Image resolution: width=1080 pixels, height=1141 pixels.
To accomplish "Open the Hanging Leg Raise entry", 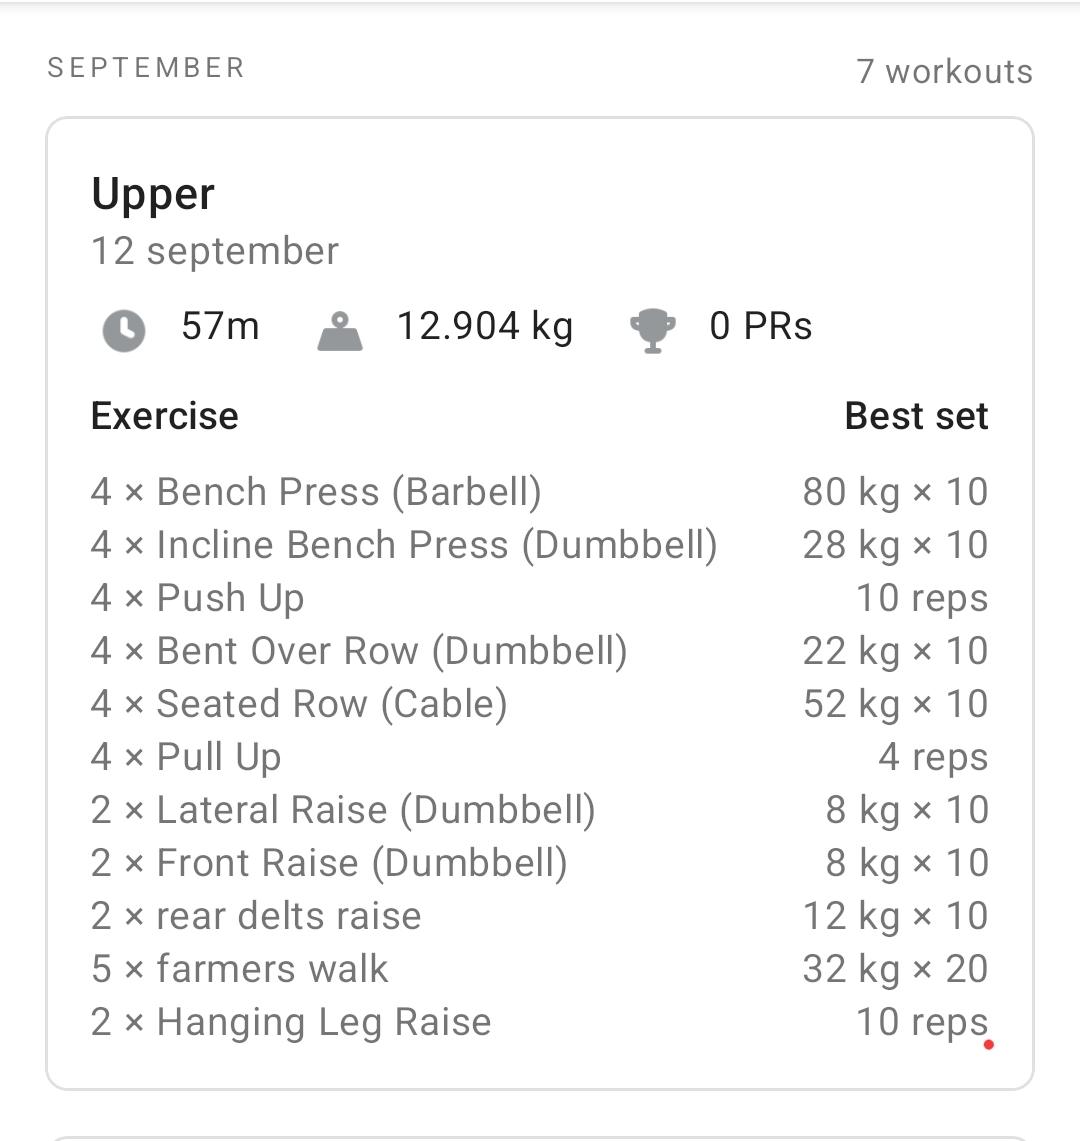I will [x=291, y=1022].
